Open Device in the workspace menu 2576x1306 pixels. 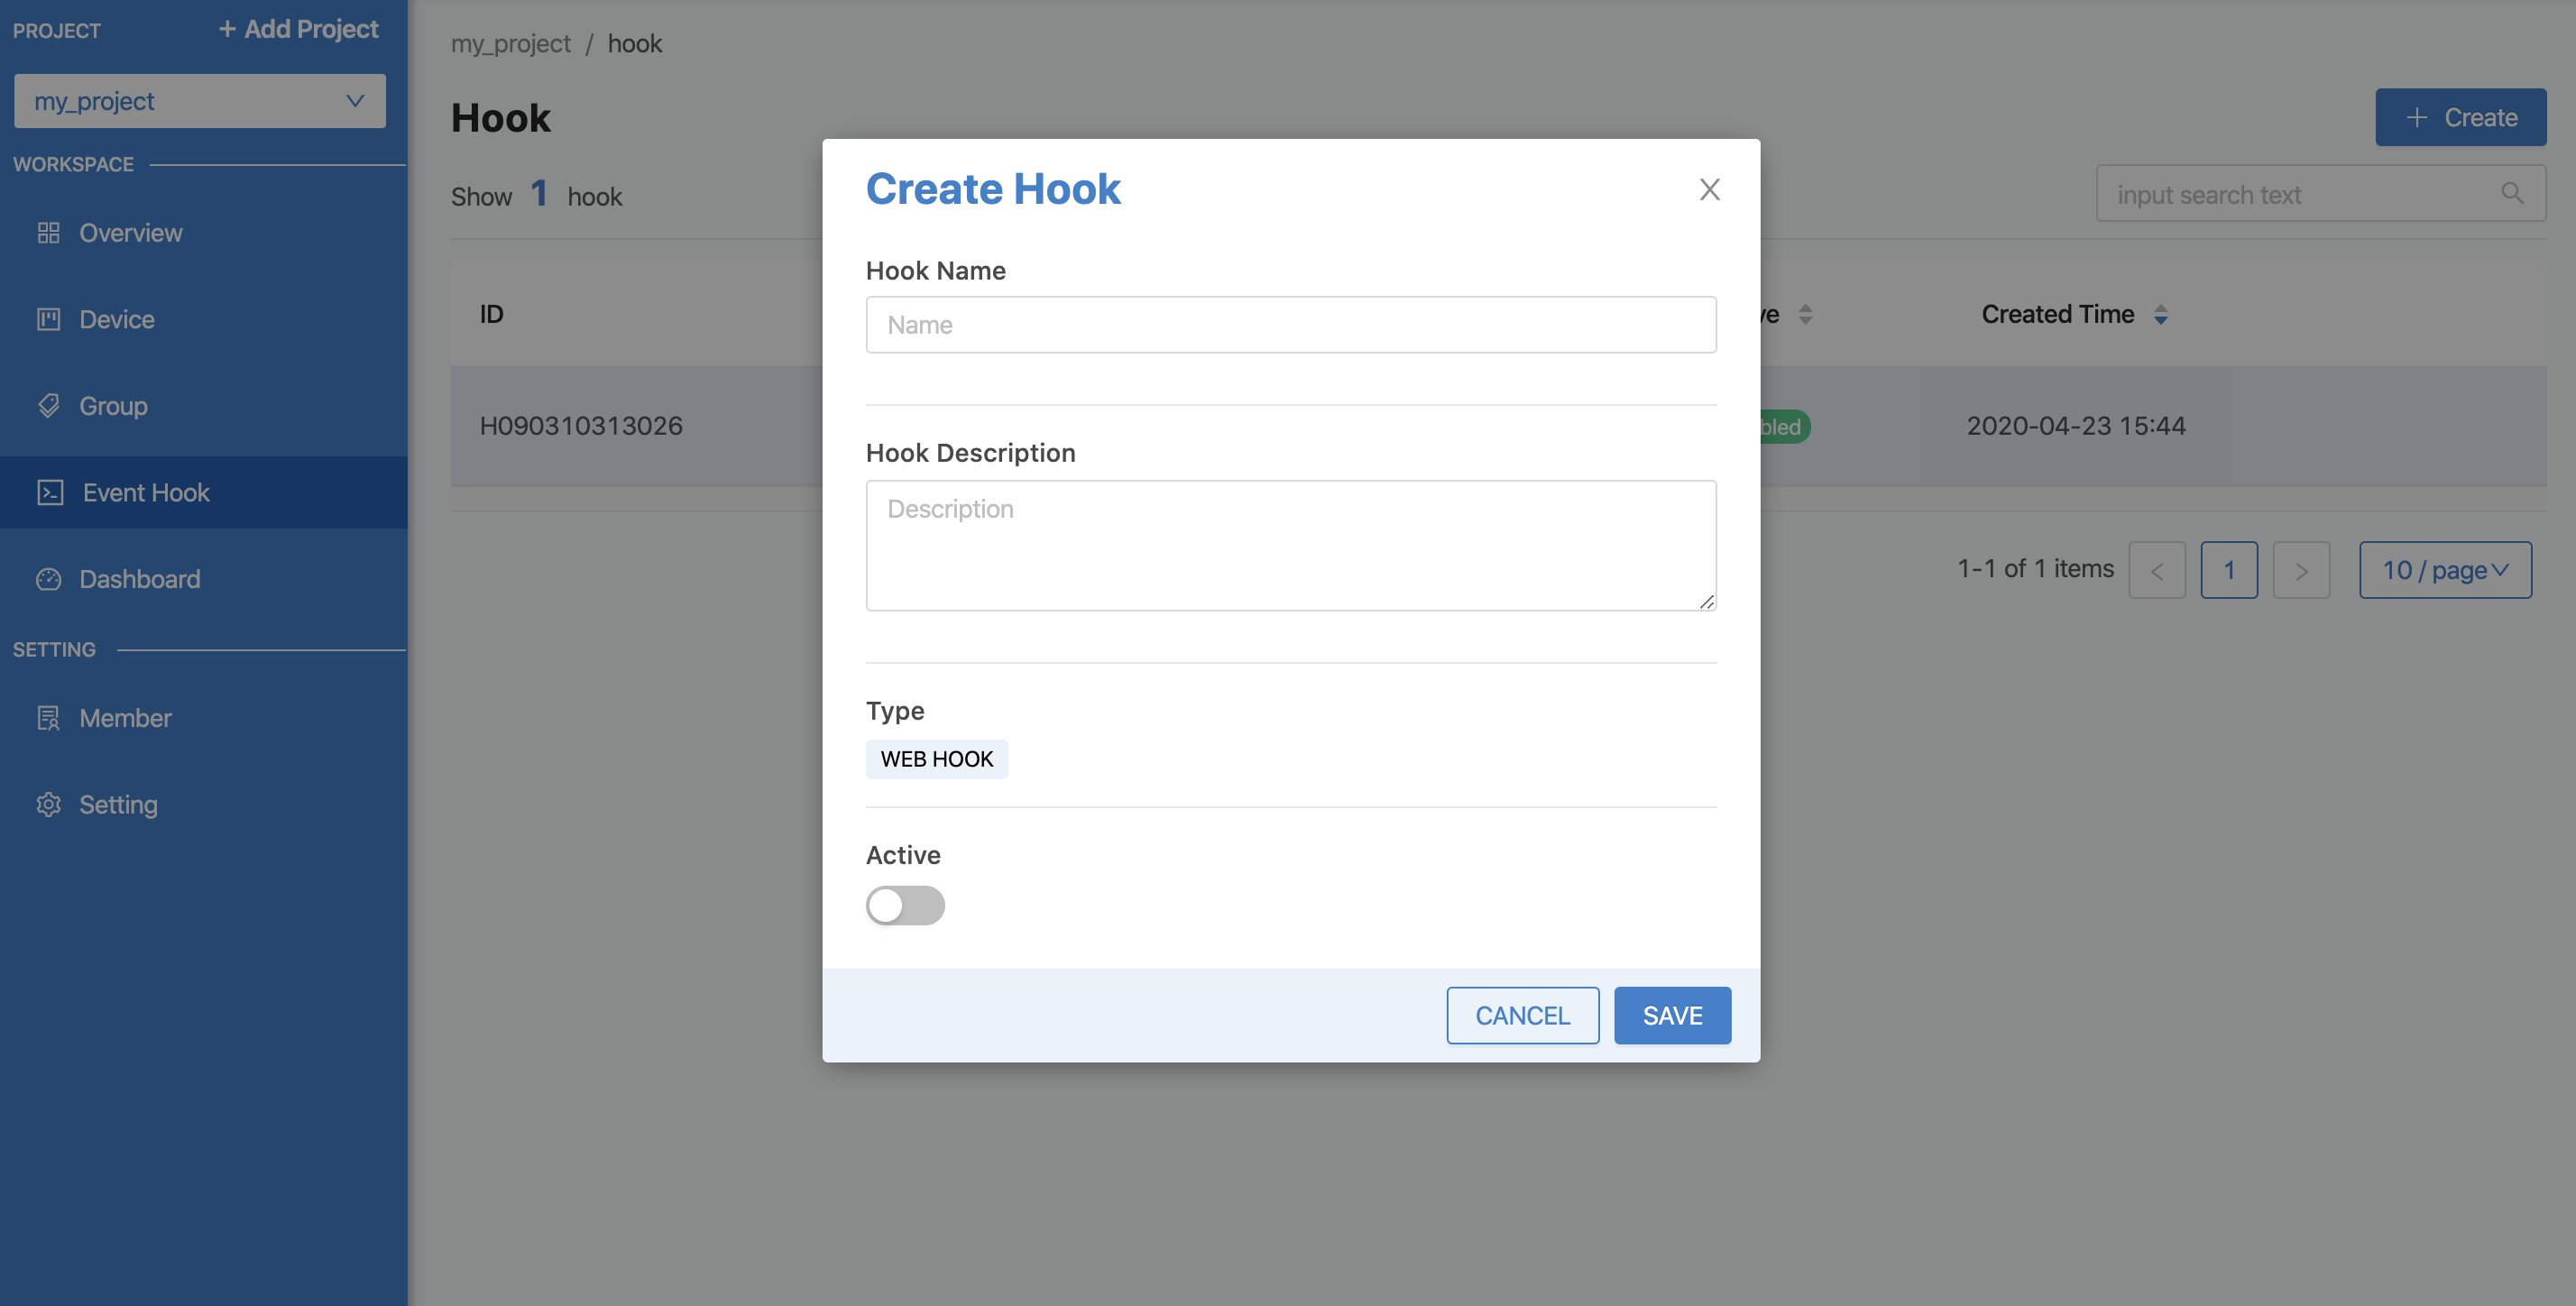(204, 319)
